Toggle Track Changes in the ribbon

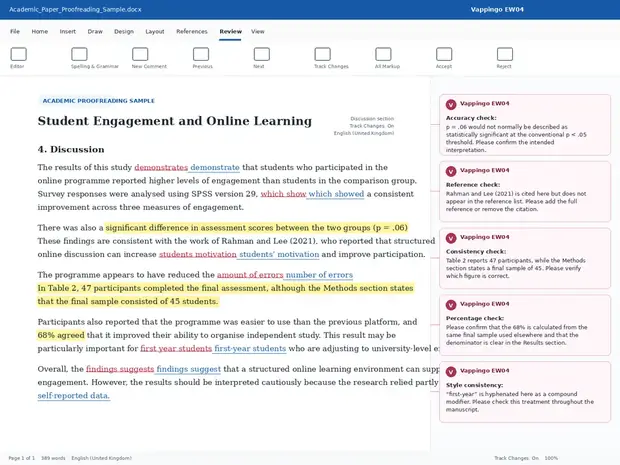(331, 58)
